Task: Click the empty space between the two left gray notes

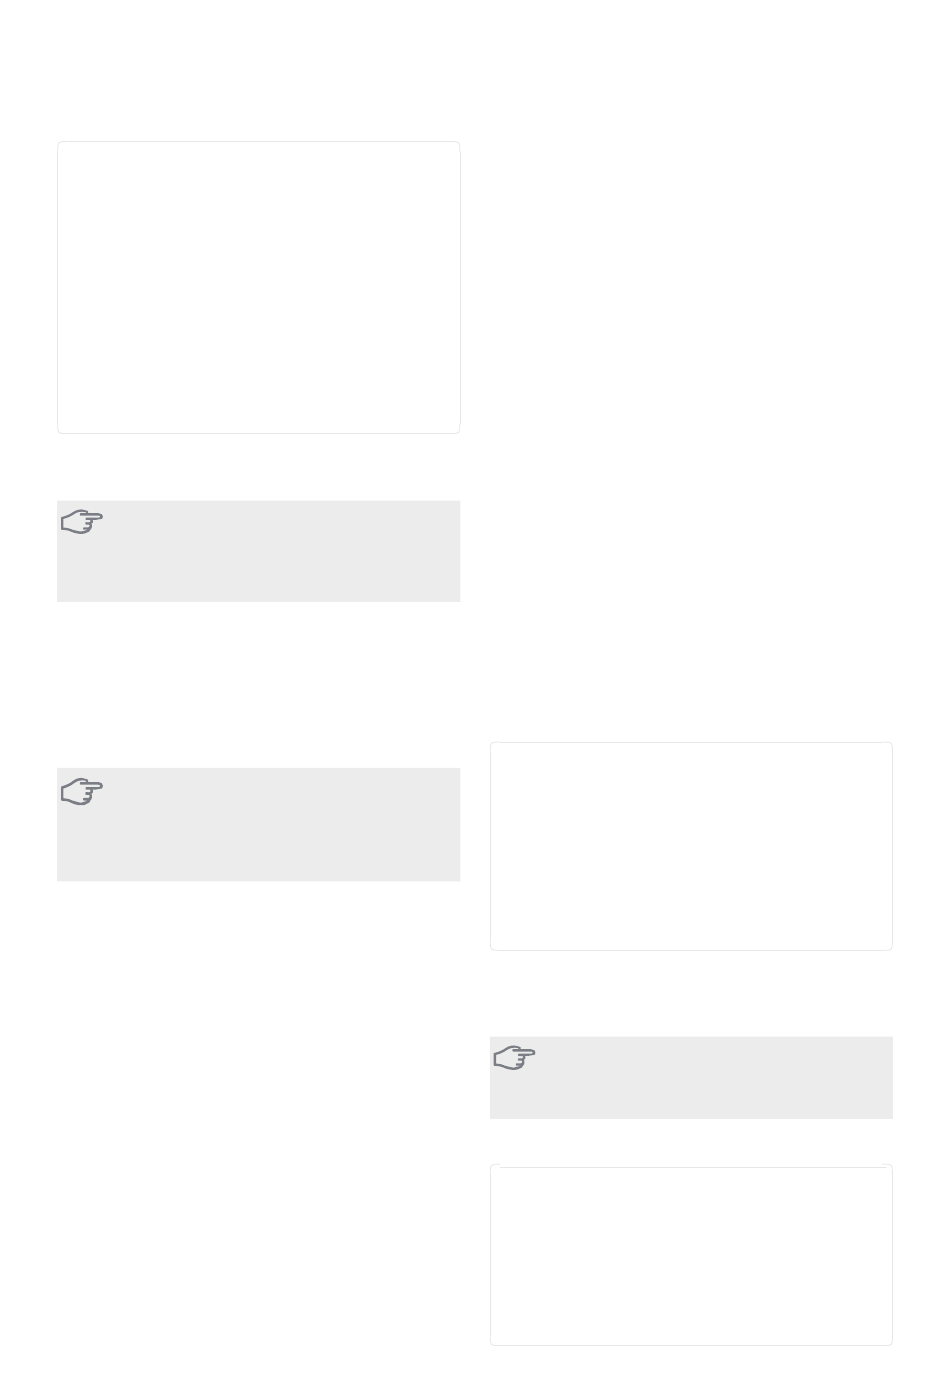Action: click(x=258, y=685)
